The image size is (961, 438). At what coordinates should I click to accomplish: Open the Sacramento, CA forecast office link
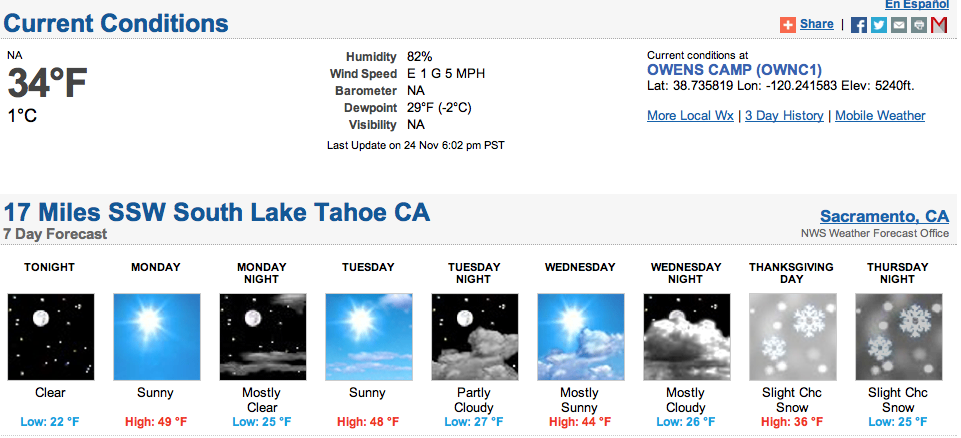[x=884, y=216]
